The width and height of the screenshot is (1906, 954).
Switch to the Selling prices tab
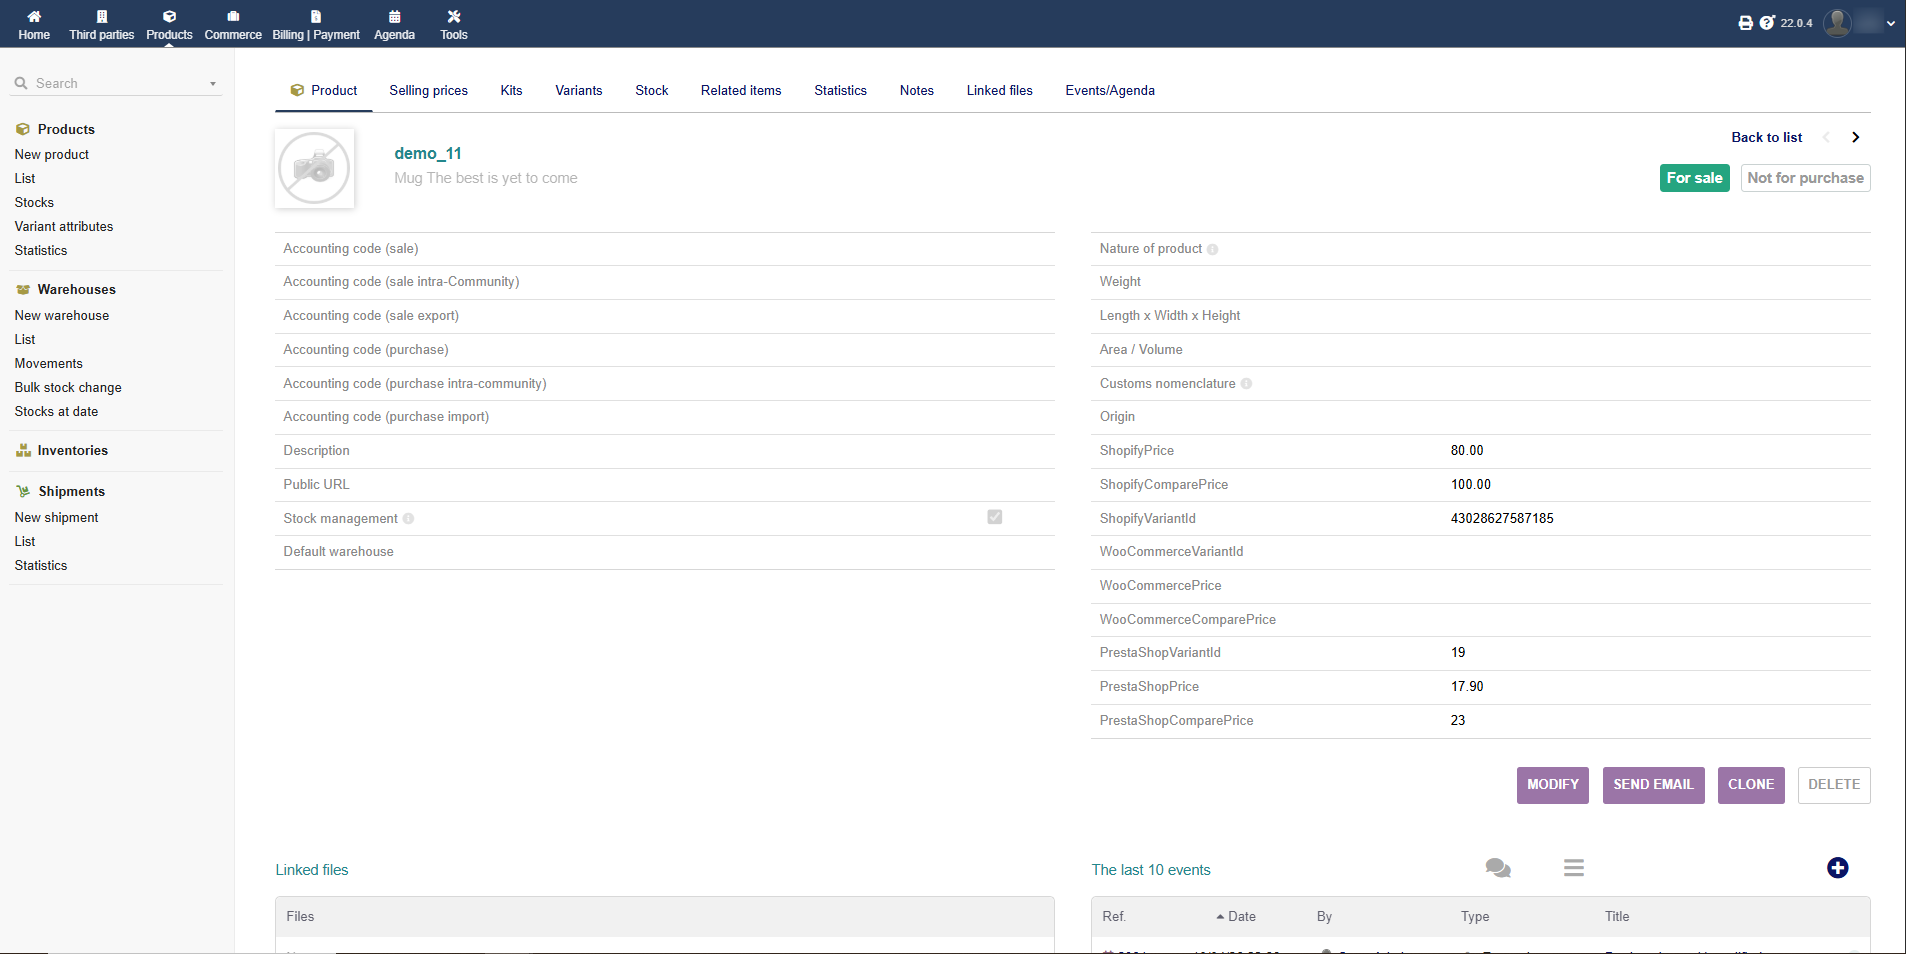click(428, 91)
